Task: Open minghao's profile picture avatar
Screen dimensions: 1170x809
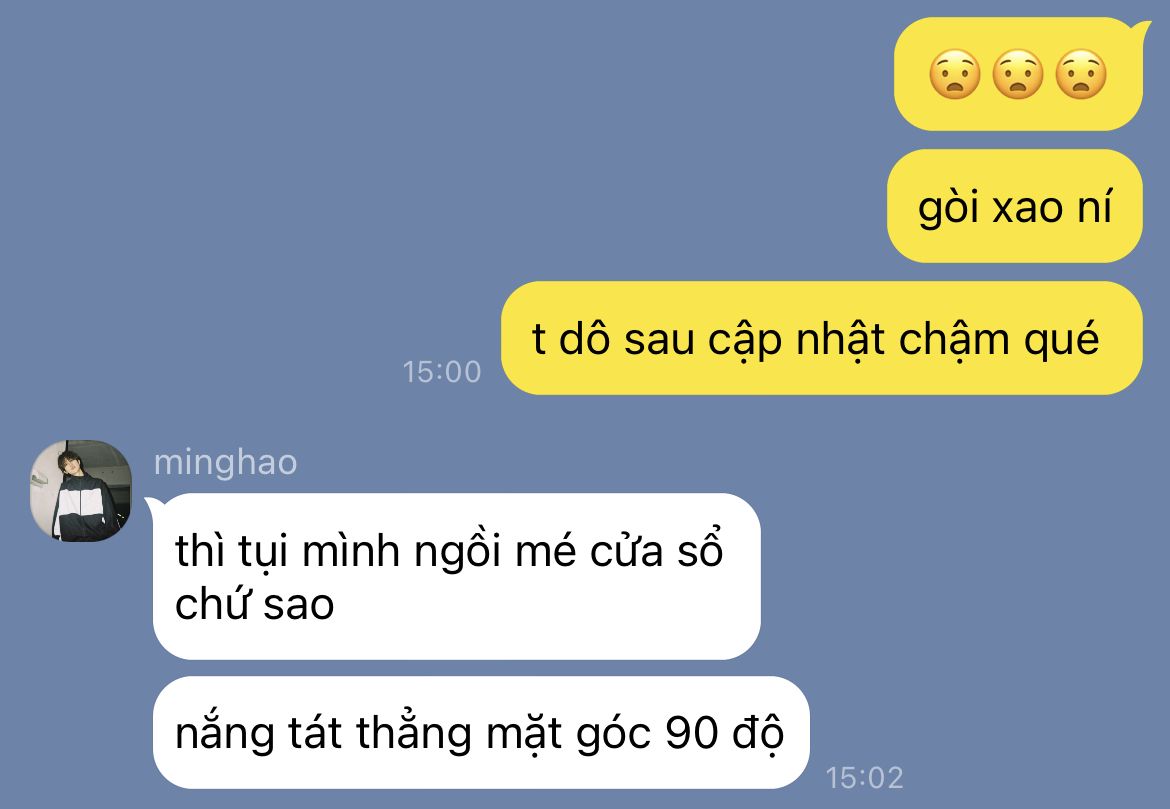Action: pos(81,491)
